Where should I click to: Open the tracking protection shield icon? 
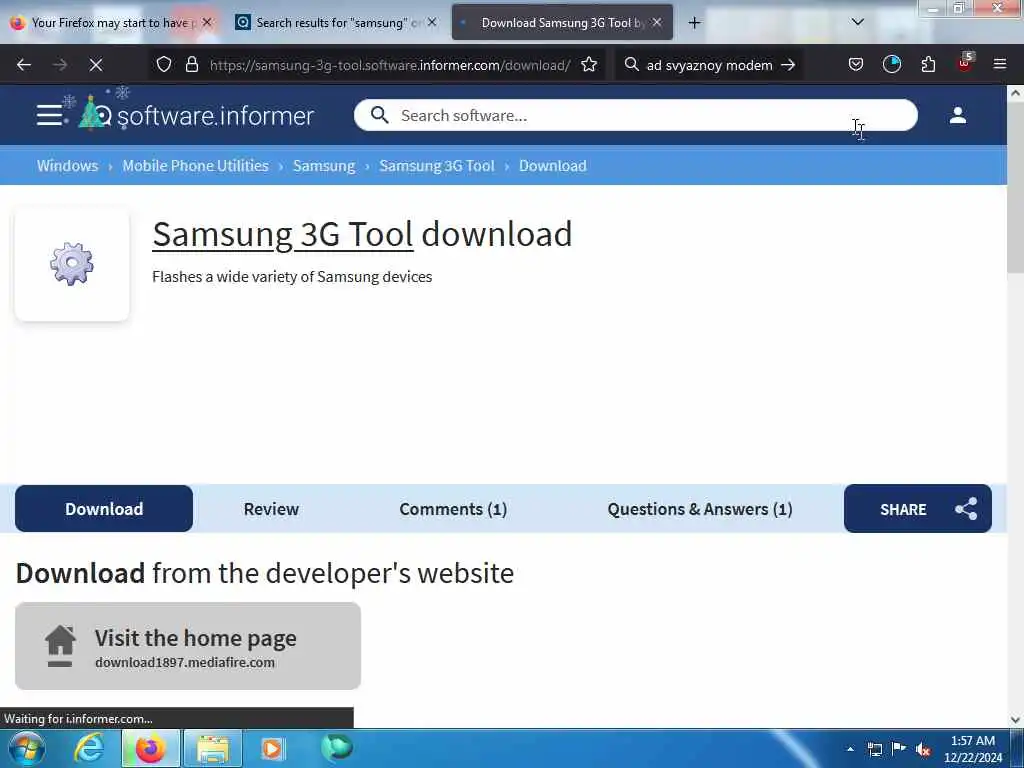coord(164,65)
